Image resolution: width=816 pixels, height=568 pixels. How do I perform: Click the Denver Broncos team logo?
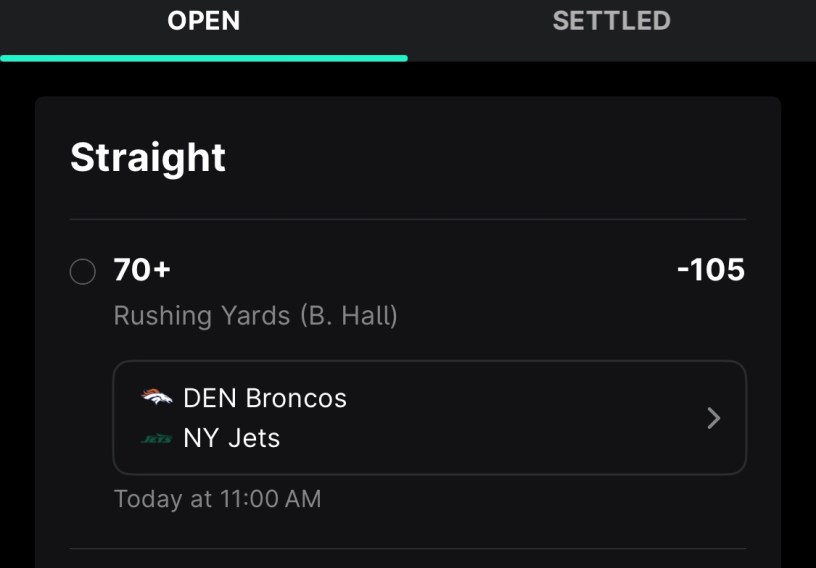pos(157,397)
